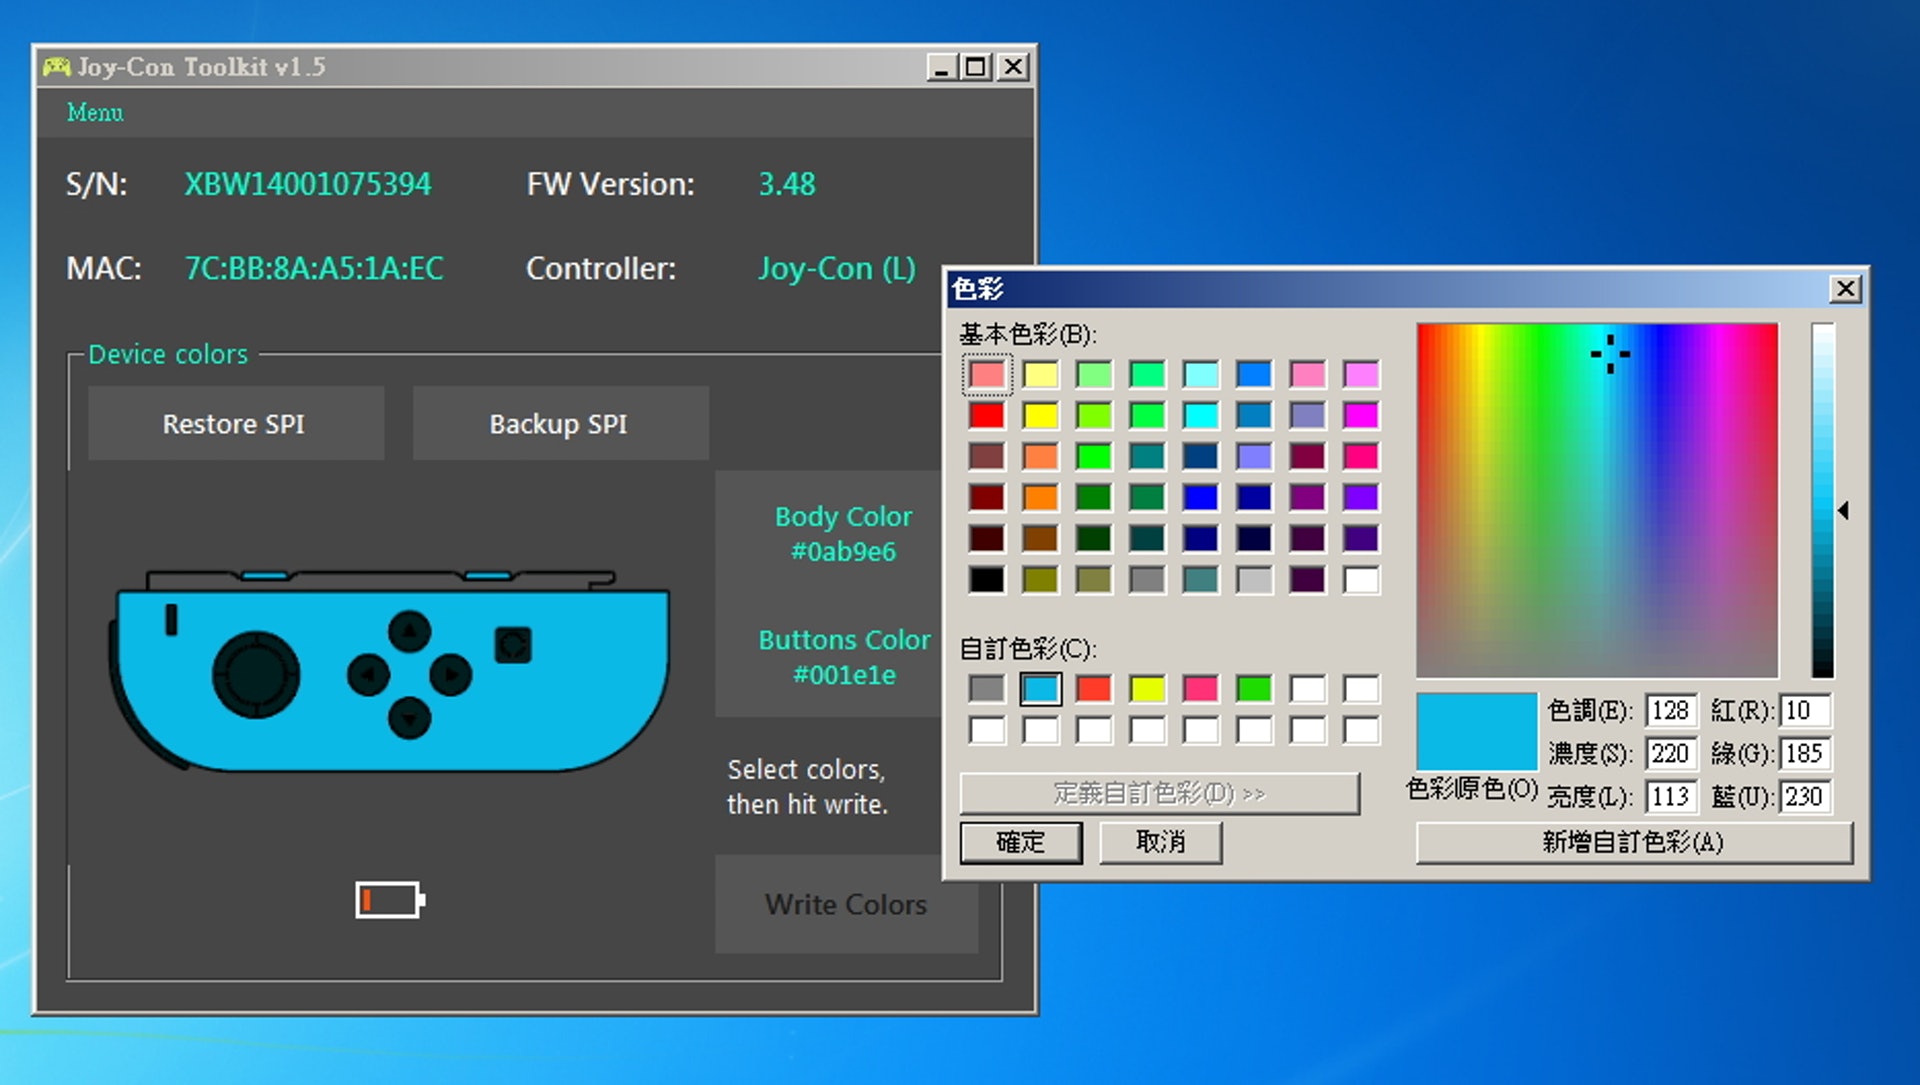Click 新增自訂色彩 add custom color button

(1633, 842)
